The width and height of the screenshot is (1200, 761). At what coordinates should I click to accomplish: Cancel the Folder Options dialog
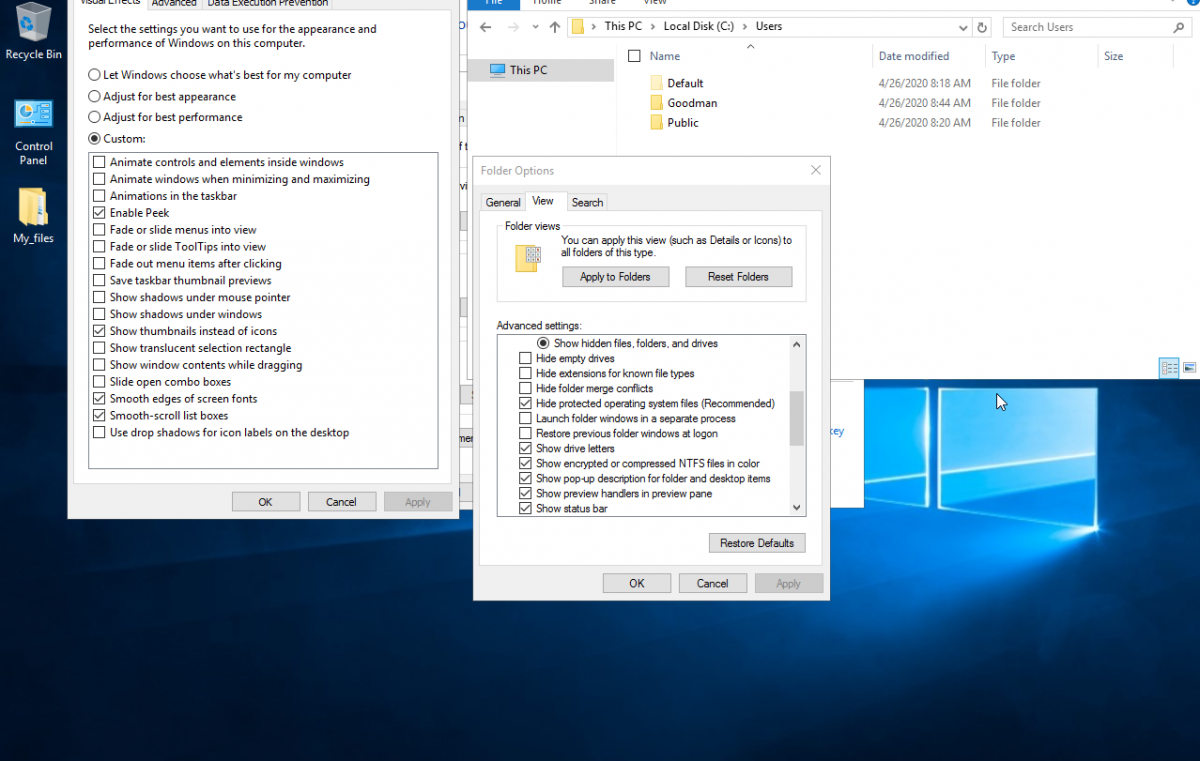(x=713, y=583)
